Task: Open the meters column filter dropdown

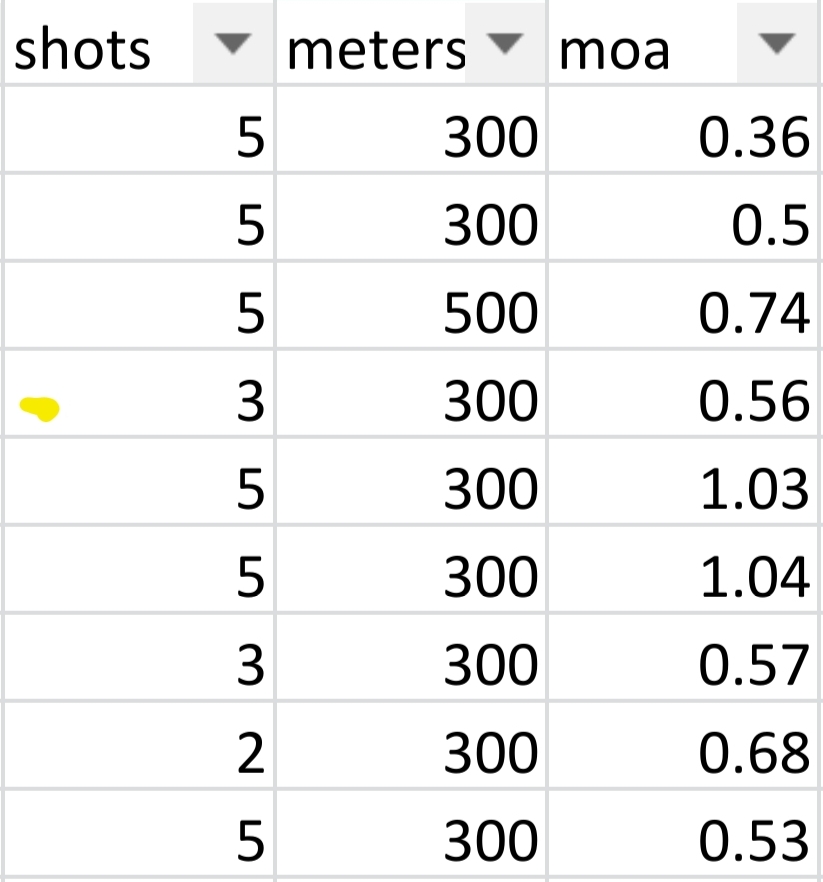Action: click(505, 43)
